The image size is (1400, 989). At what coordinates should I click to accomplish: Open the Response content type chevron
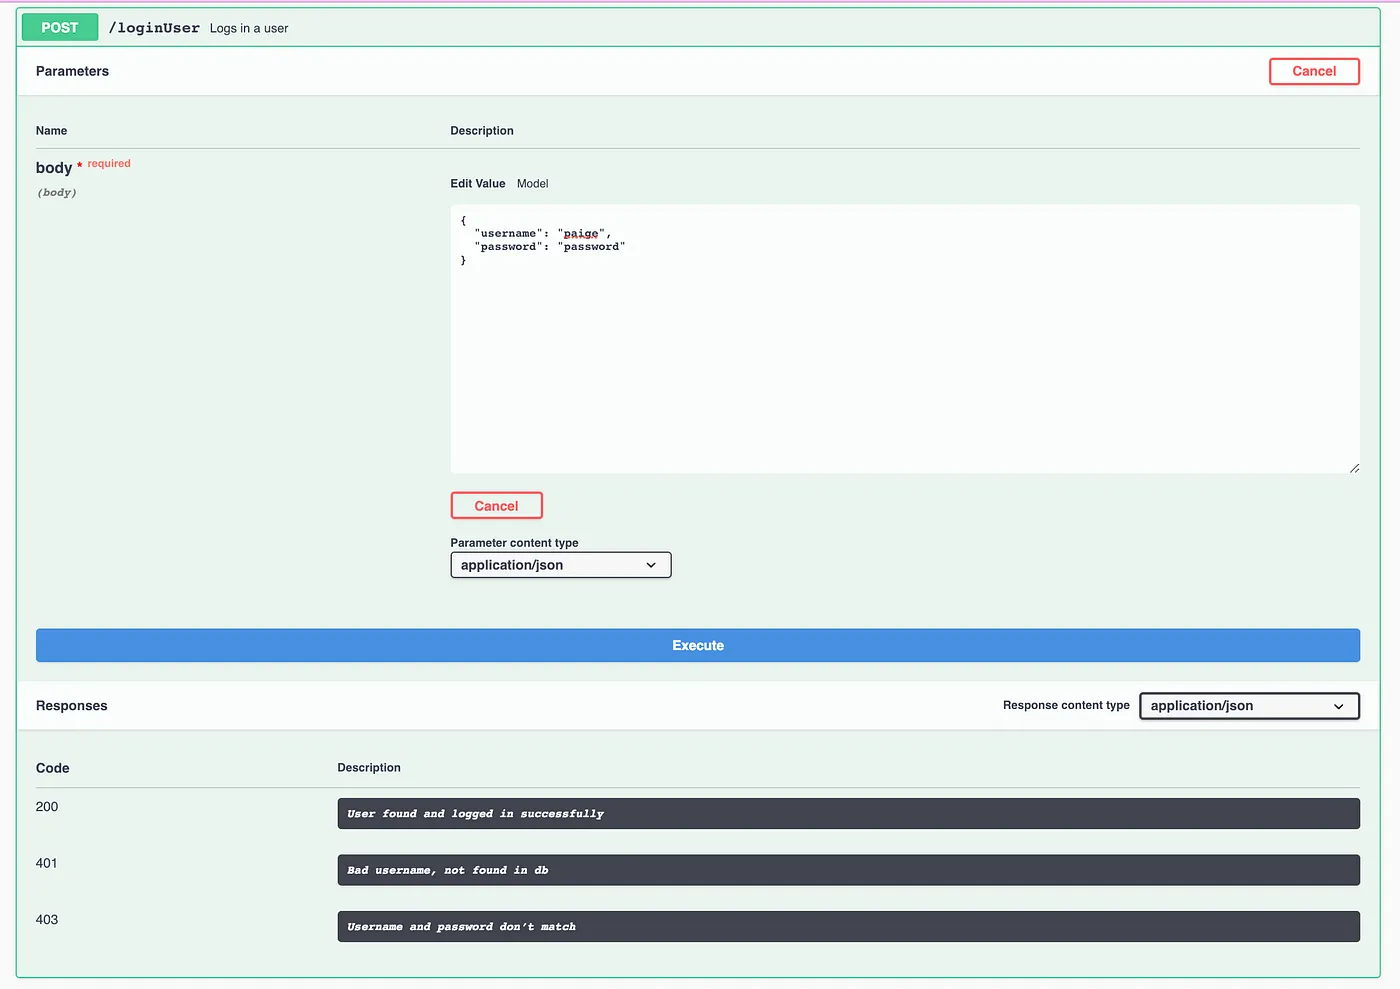[1339, 706]
